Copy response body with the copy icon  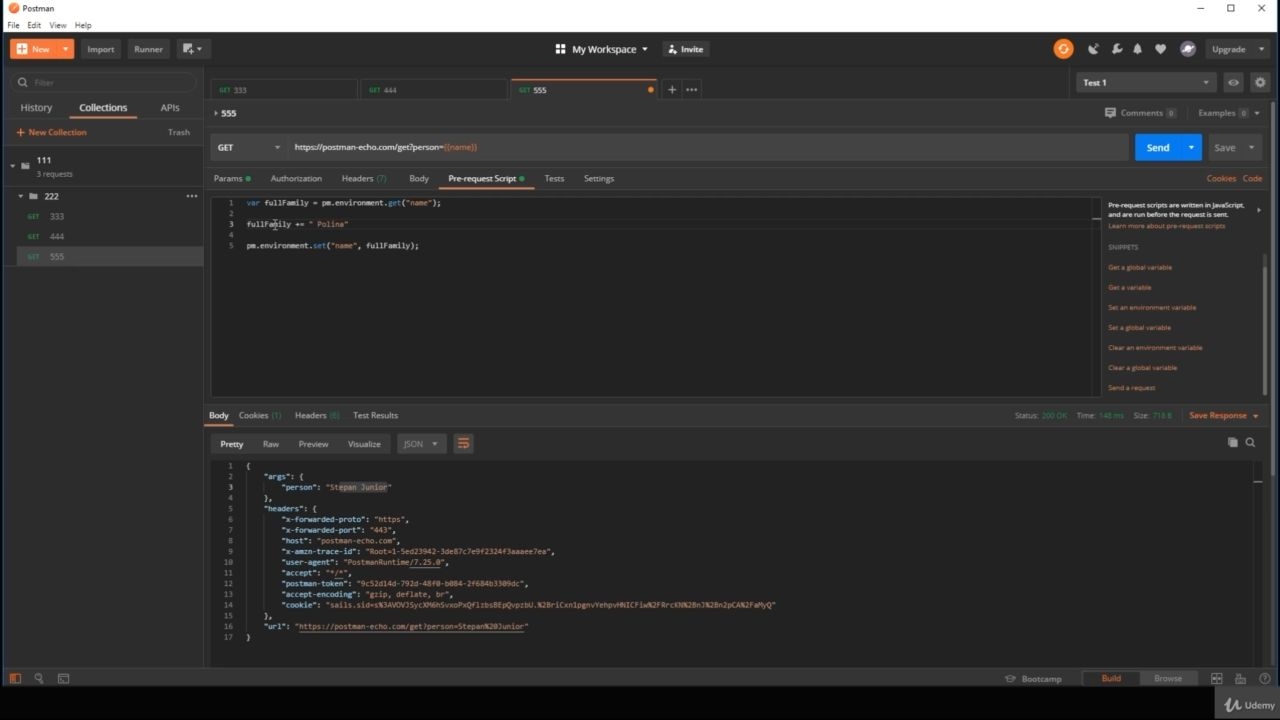point(1232,442)
